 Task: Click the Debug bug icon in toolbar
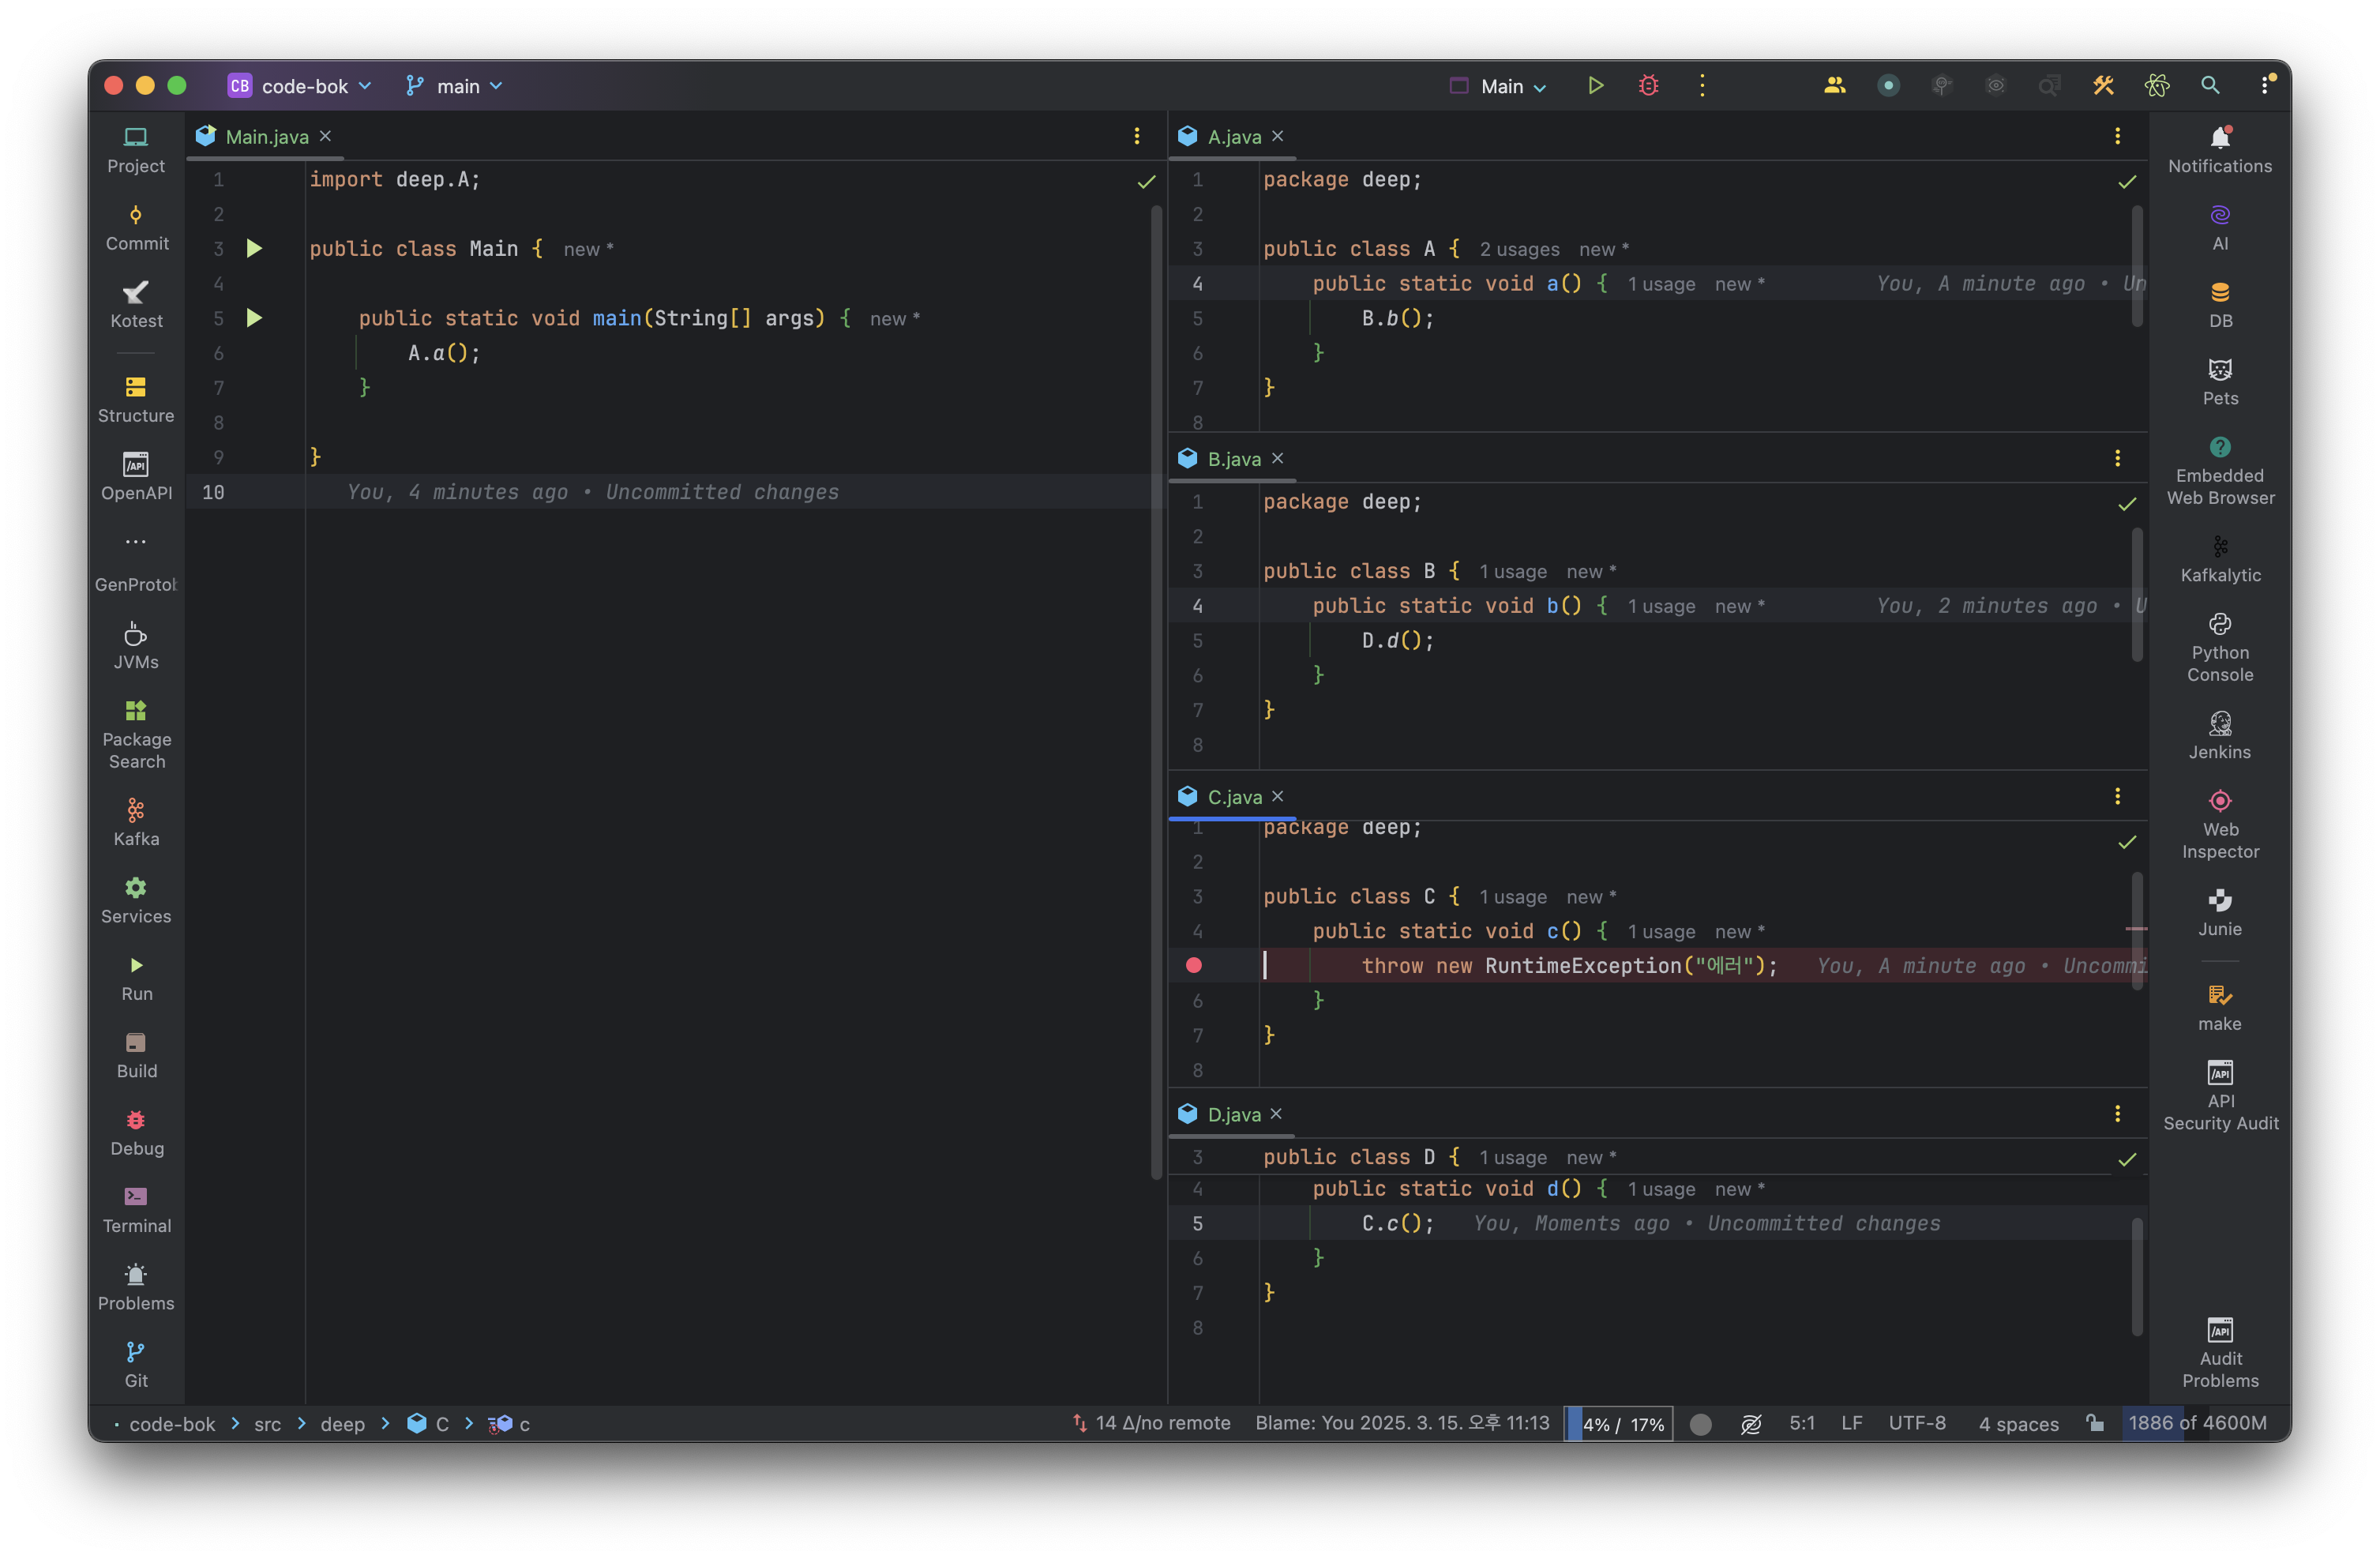pyautogui.click(x=1648, y=86)
